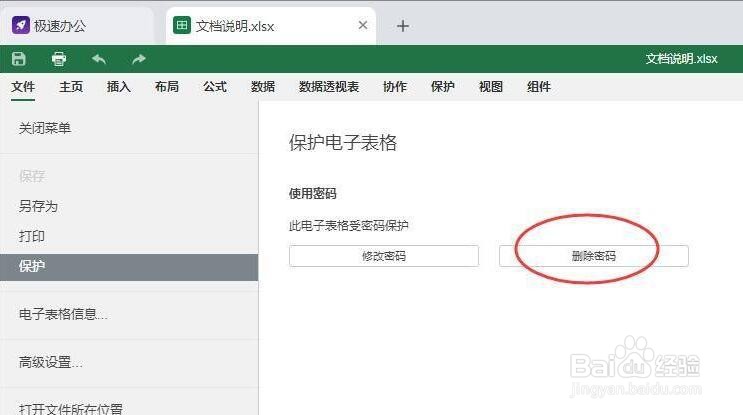Open the 组件 ribbon tab
This screenshot has width=743, height=415.
(x=539, y=87)
